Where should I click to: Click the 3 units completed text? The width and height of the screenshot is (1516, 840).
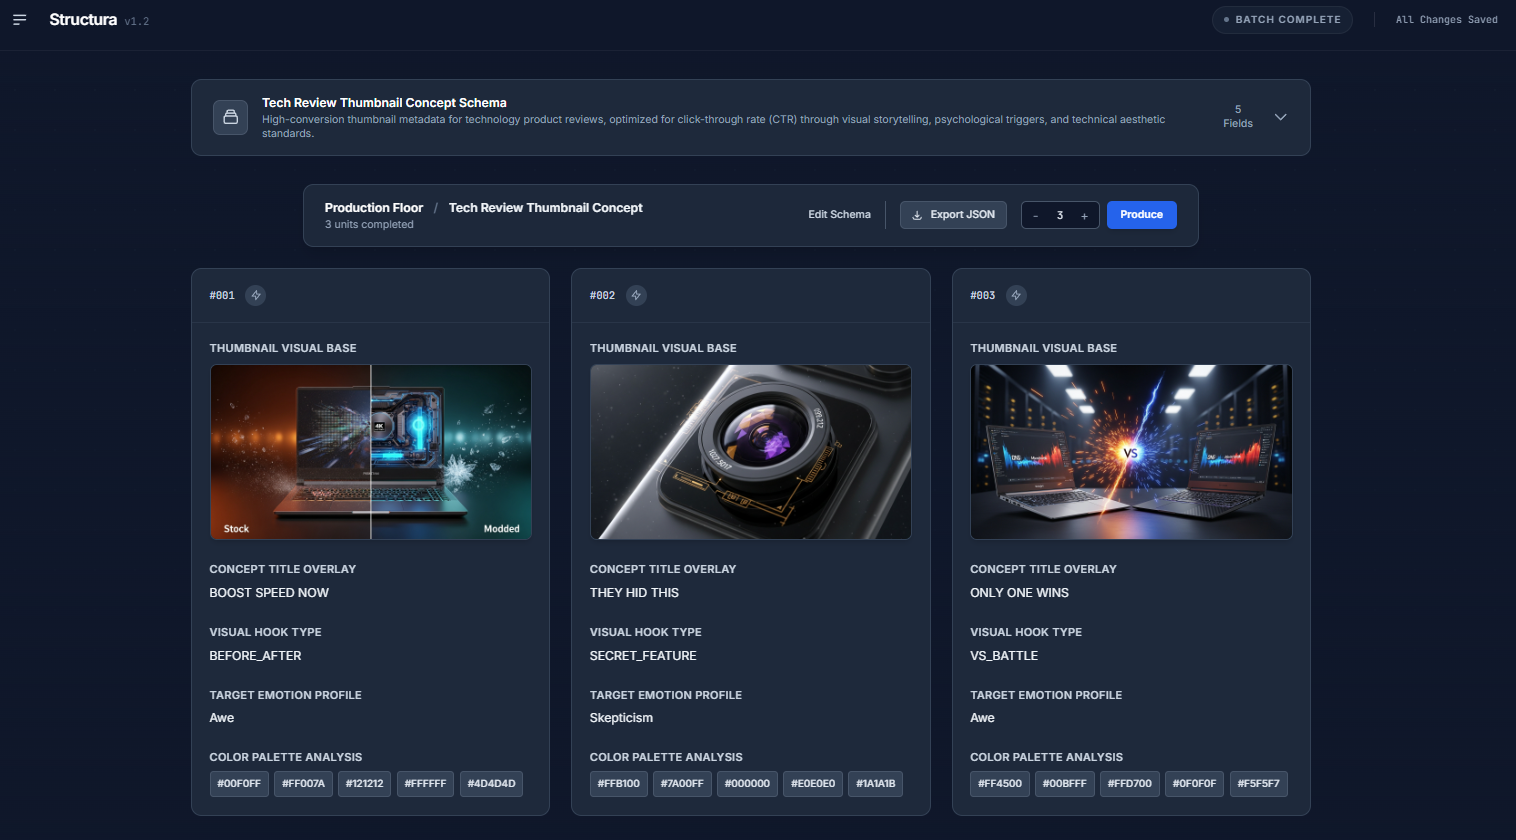click(369, 225)
